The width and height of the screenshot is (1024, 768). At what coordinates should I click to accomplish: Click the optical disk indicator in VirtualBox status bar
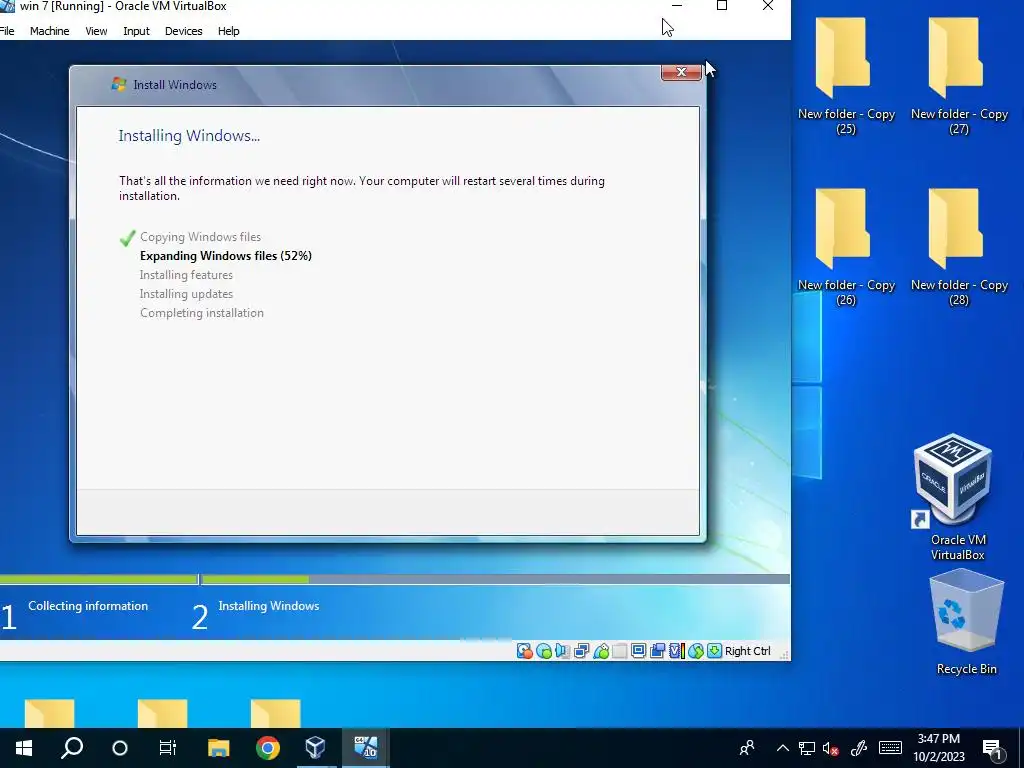click(543, 651)
